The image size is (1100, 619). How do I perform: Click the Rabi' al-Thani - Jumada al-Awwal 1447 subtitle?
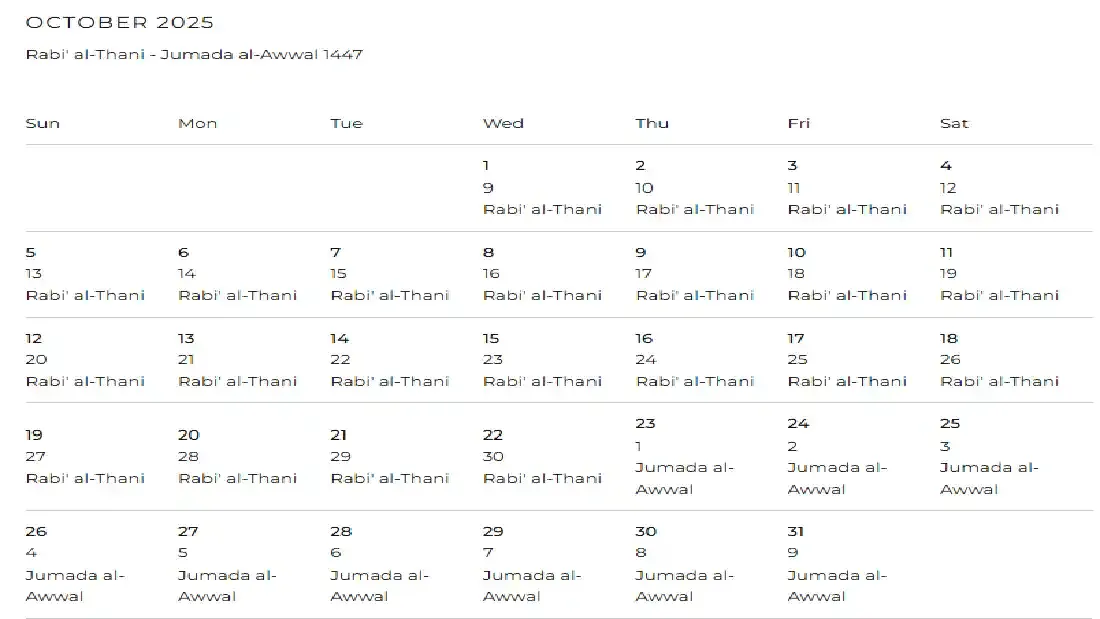pos(194,55)
